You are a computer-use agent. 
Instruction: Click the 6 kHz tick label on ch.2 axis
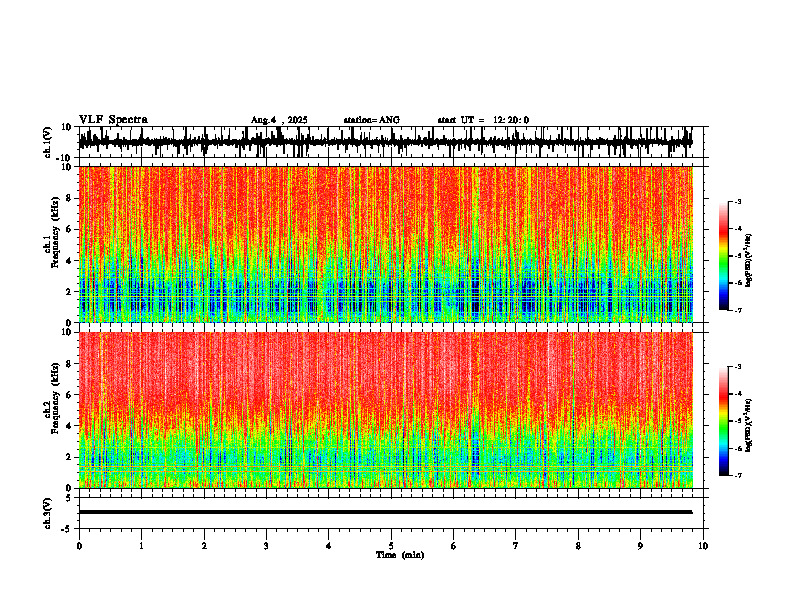click(x=70, y=395)
